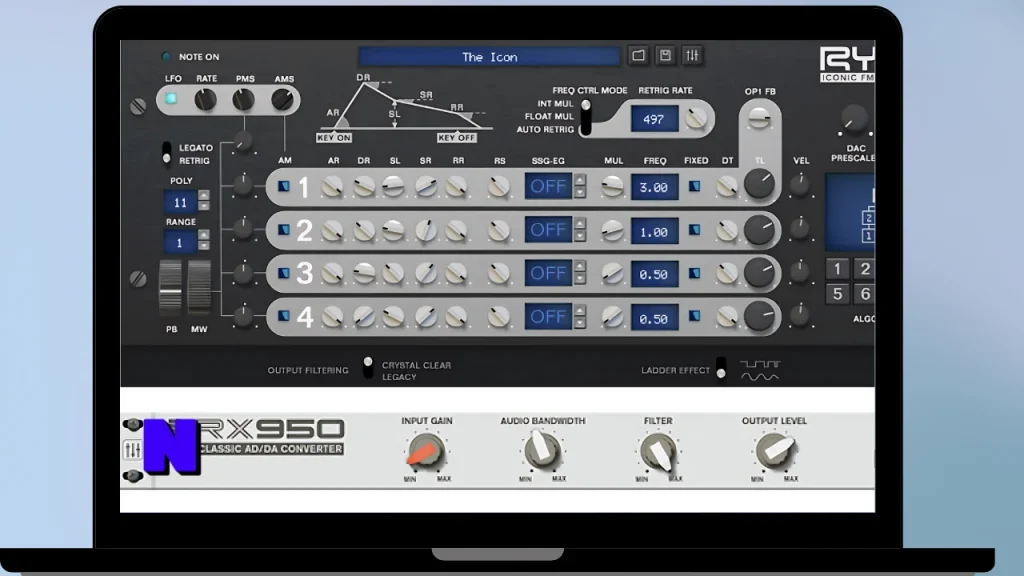Click the DR knob on operator 2
This screenshot has width=1024, height=576.
364,230
